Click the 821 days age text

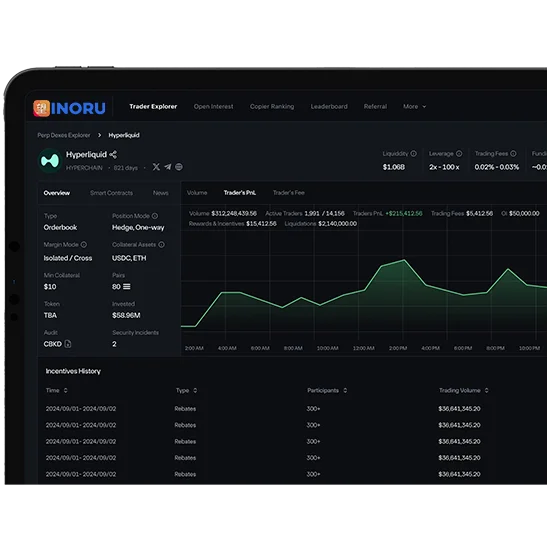point(126,168)
